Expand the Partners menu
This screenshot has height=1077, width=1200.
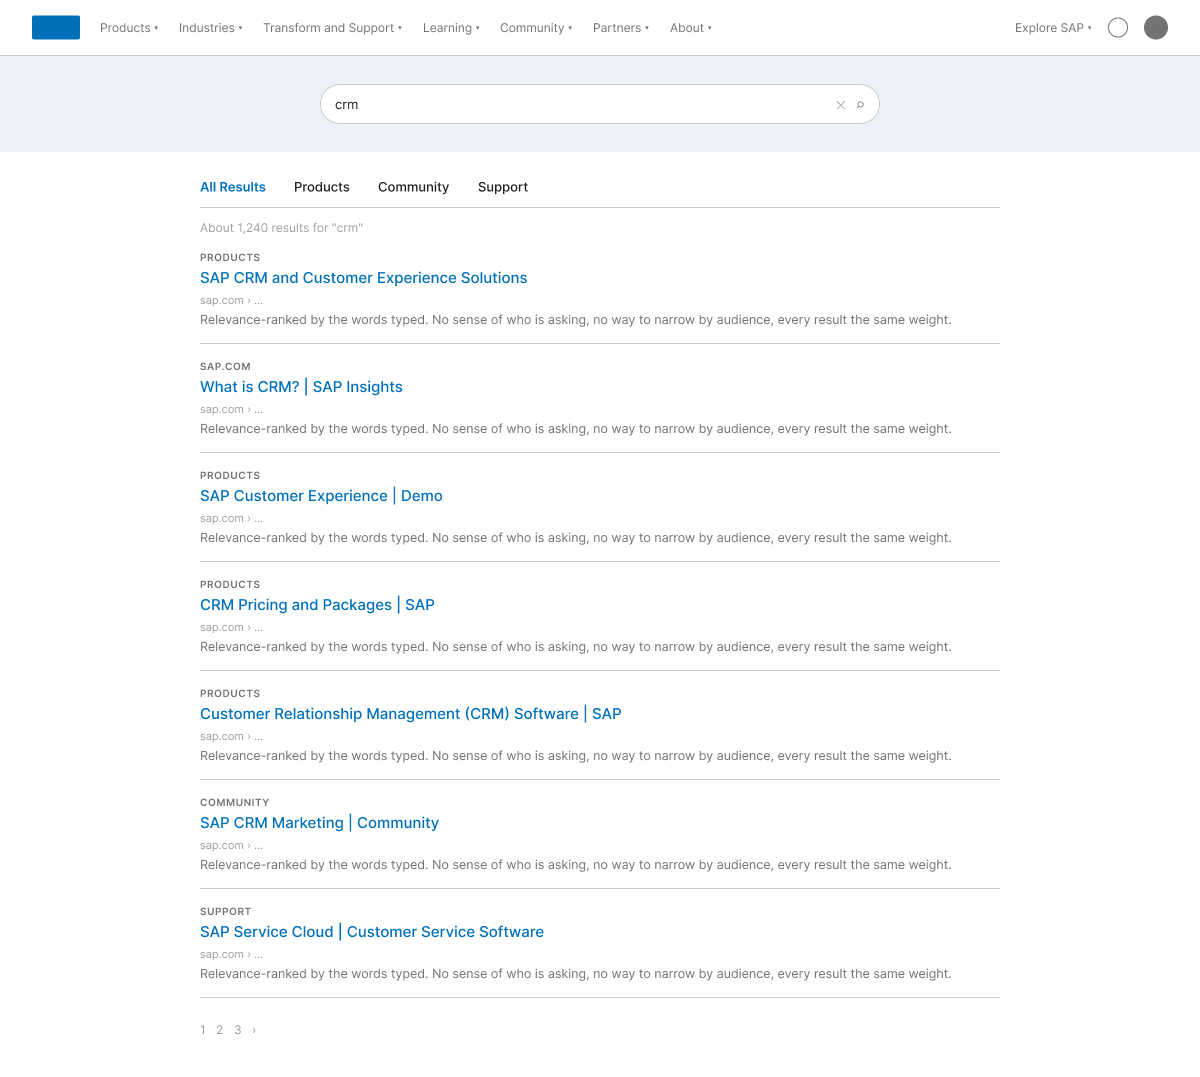click(x=621, y=28)
